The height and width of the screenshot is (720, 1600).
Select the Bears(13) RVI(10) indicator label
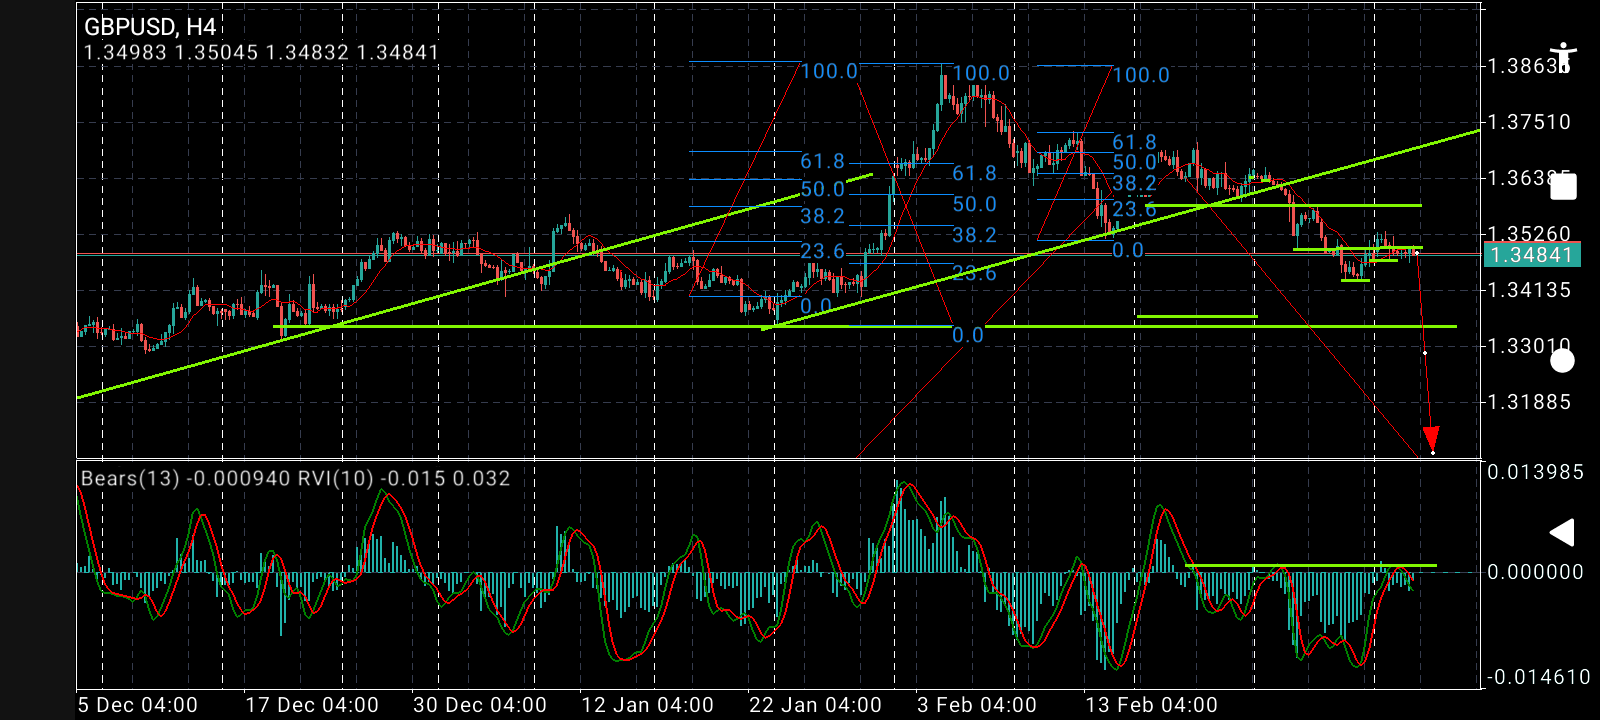point(296,478)
